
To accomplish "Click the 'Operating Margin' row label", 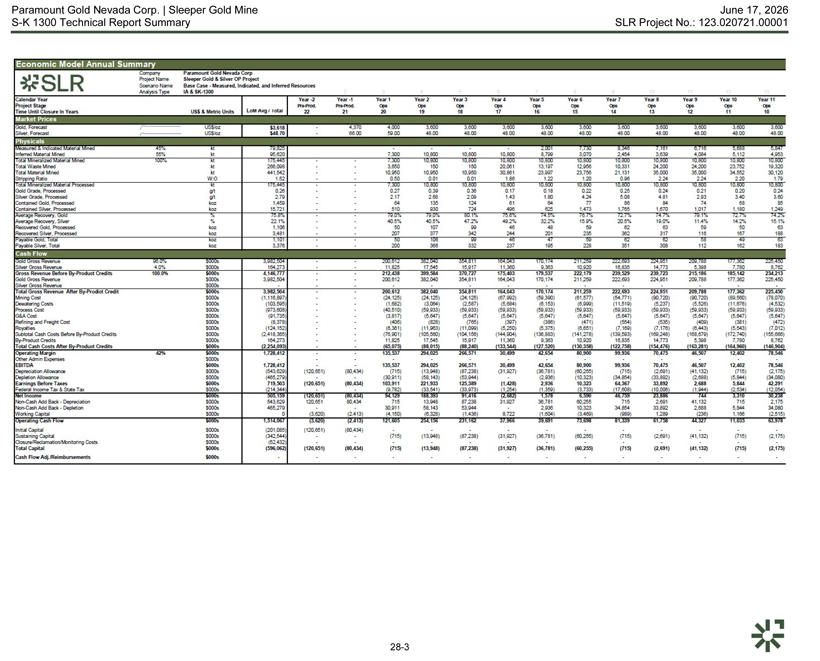I will pos(36,353).
